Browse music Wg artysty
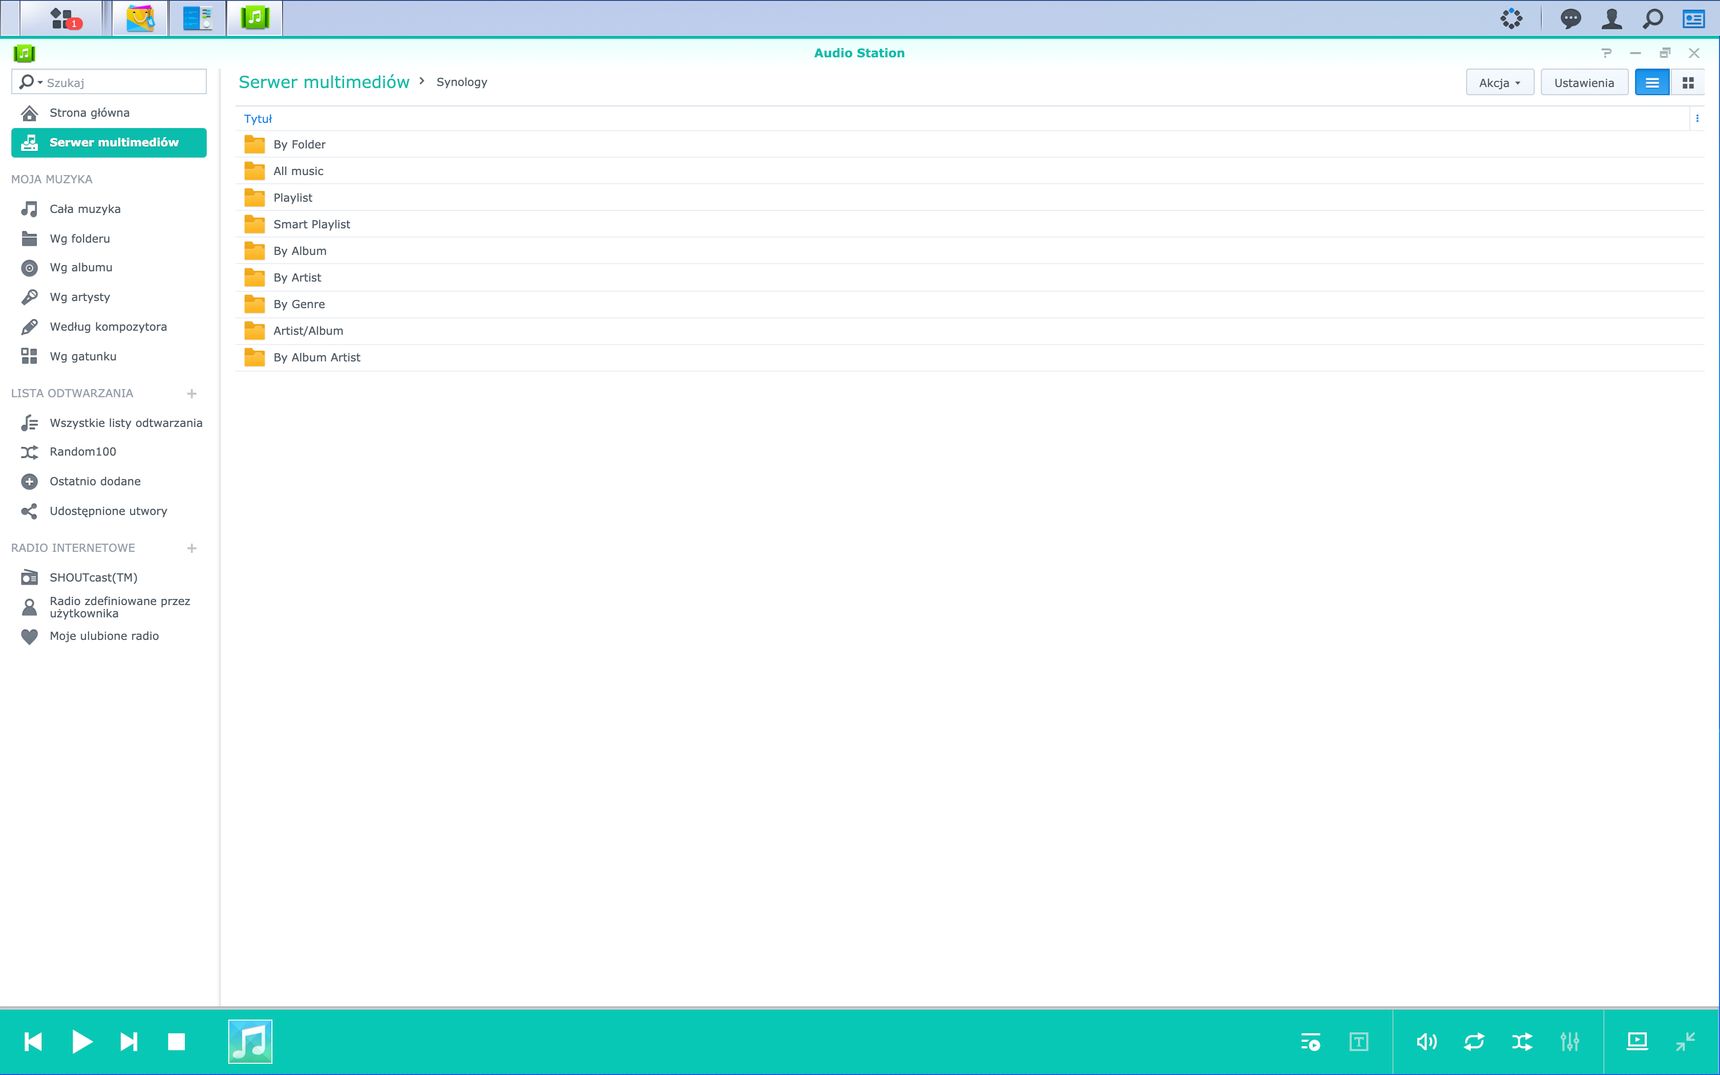 (109, 297)
